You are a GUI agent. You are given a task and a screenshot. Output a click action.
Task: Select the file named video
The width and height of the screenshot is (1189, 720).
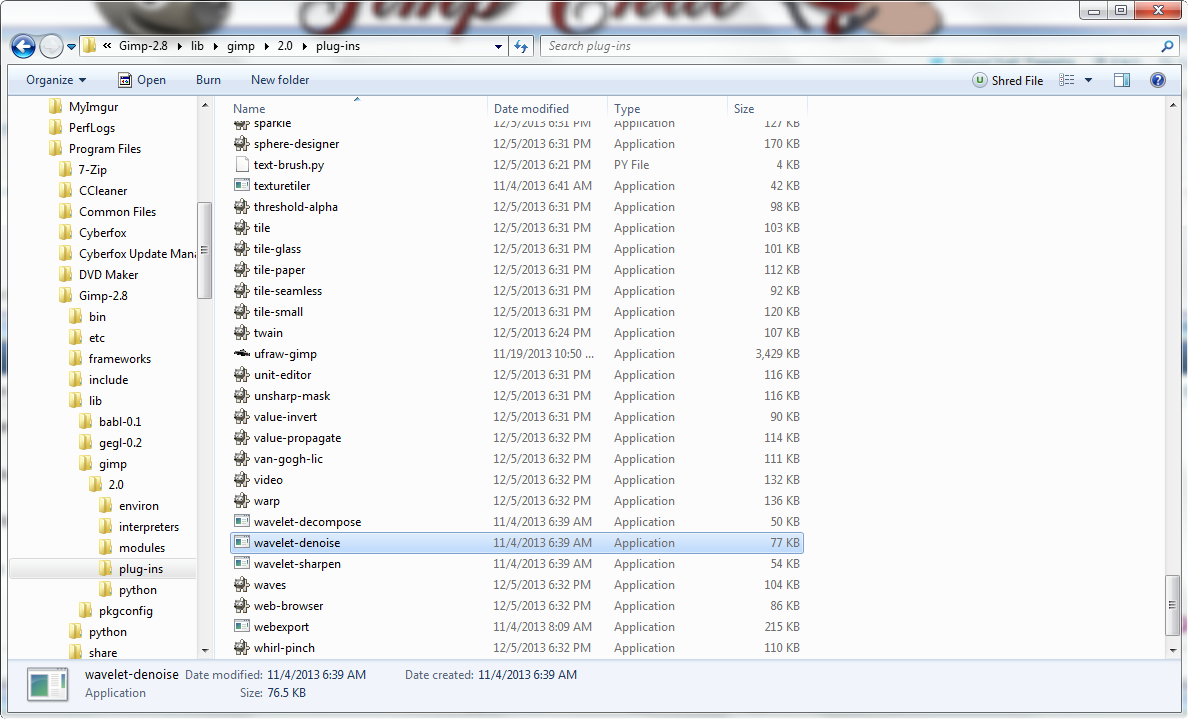[x=268, y=480]
